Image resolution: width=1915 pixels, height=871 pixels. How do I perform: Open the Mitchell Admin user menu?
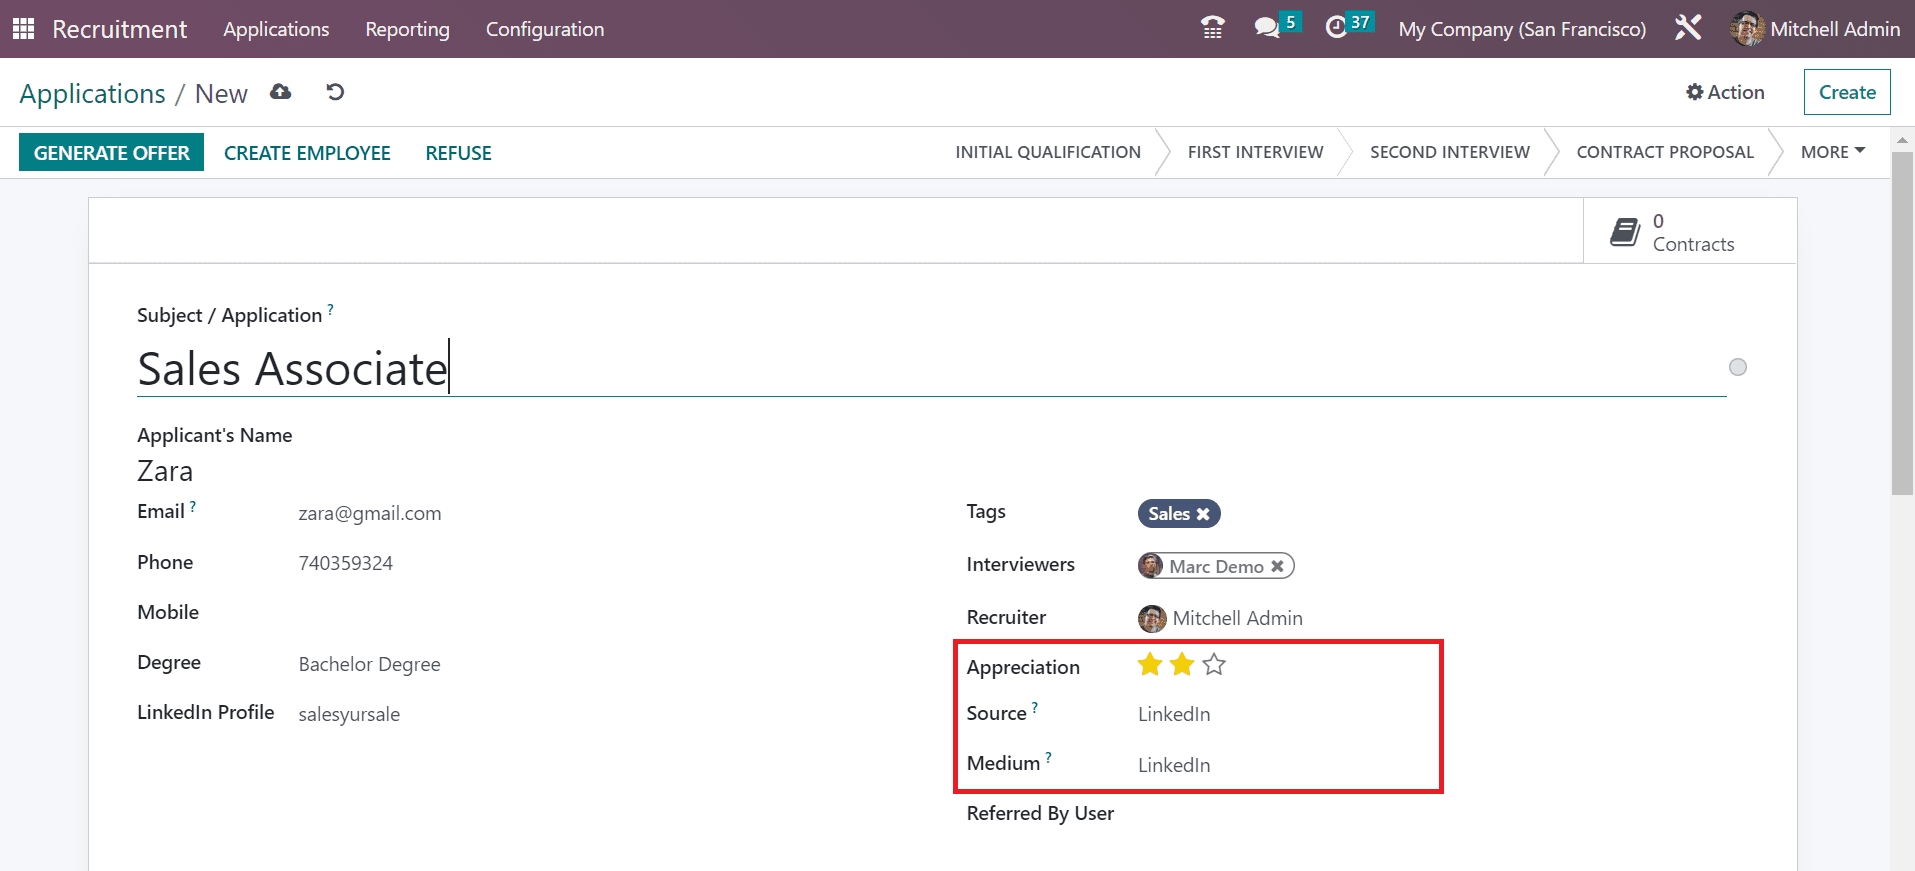[x=1815, y=29]
